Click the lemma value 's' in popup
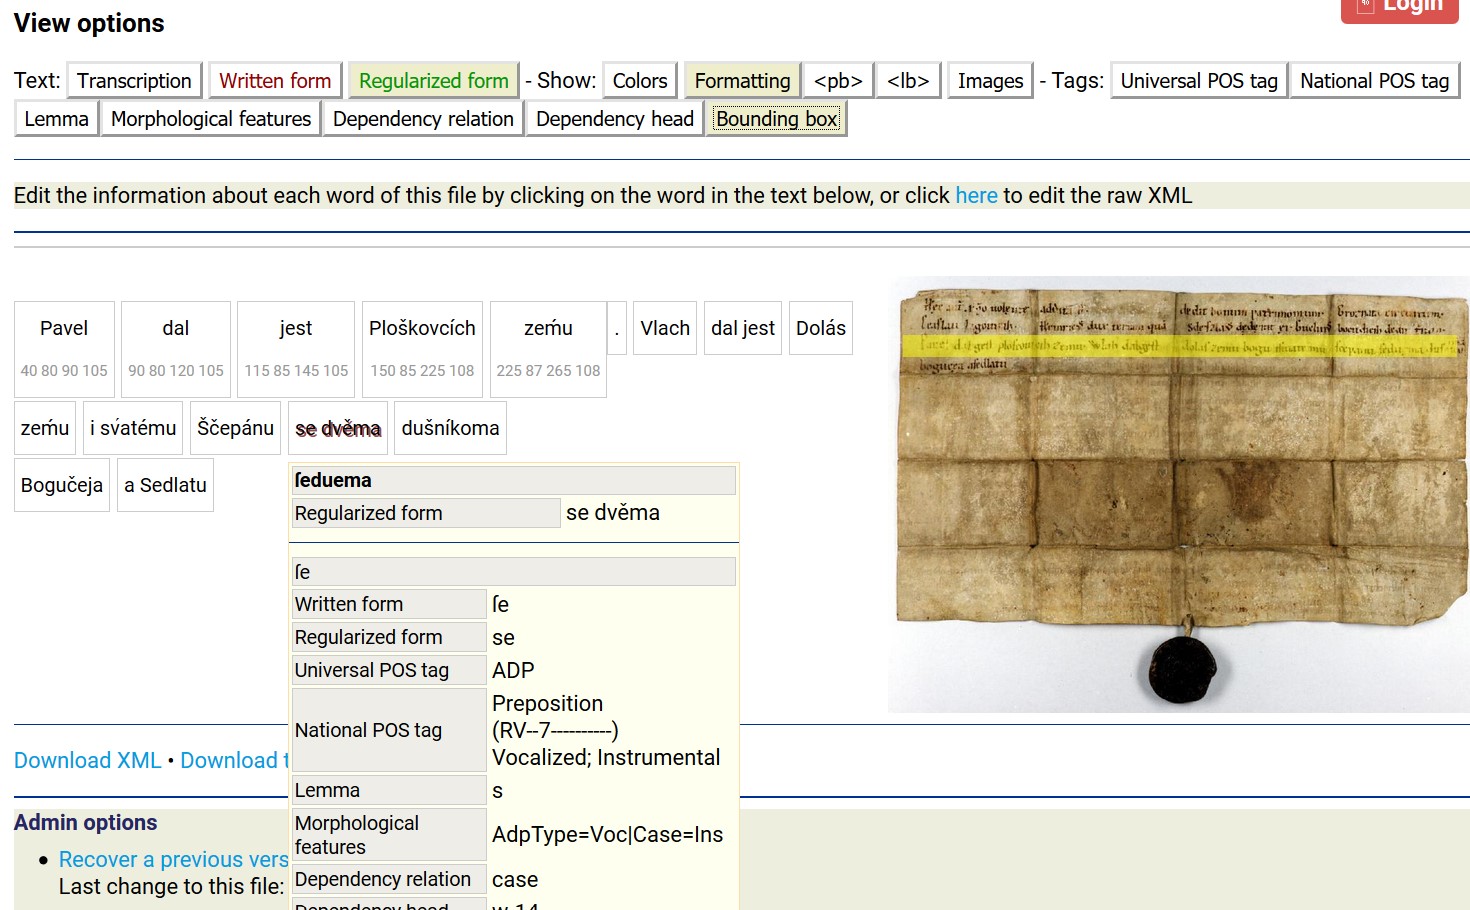1470x910 pixels. click(497, 790)
